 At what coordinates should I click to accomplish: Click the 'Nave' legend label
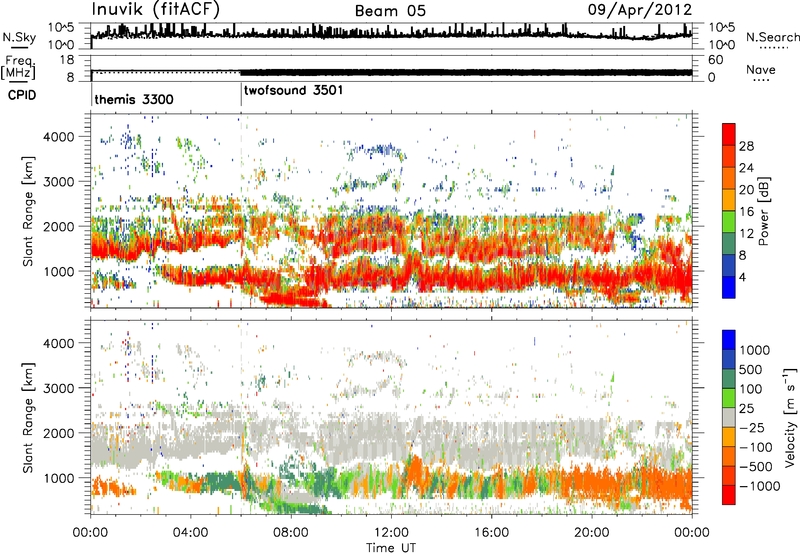click(761, 69)
